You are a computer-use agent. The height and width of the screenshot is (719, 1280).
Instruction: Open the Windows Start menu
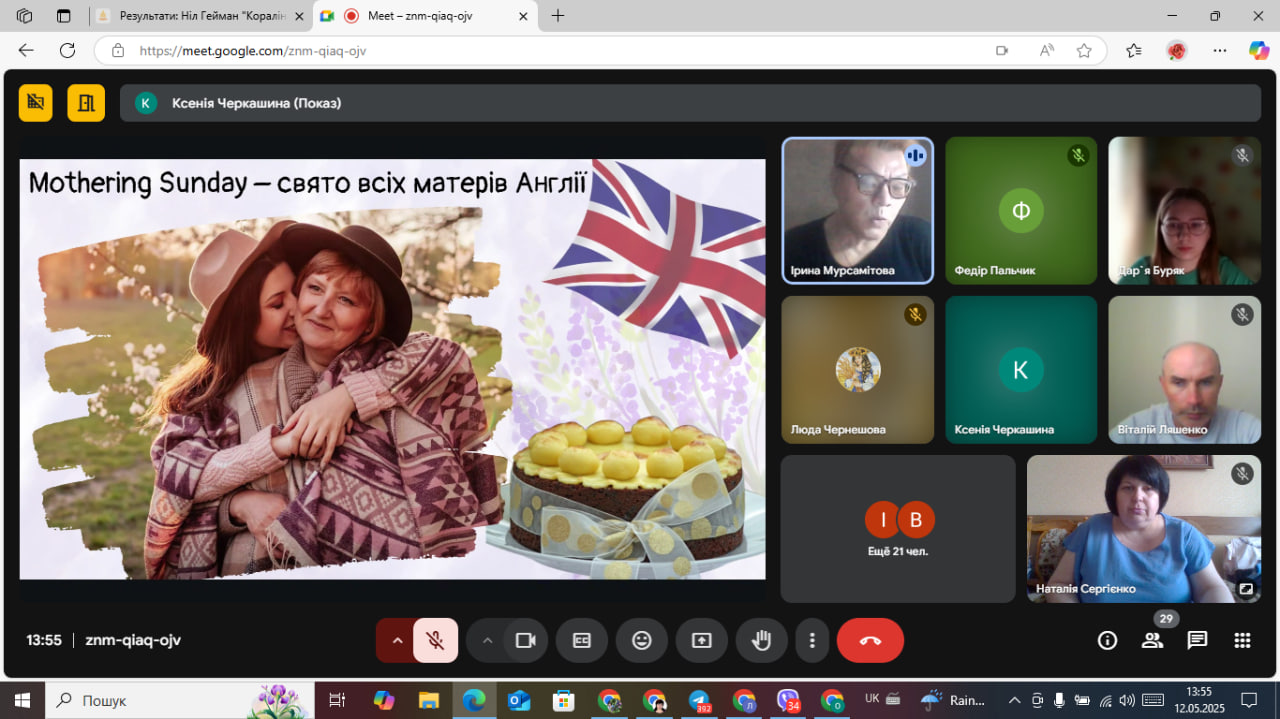coord(22,700)
